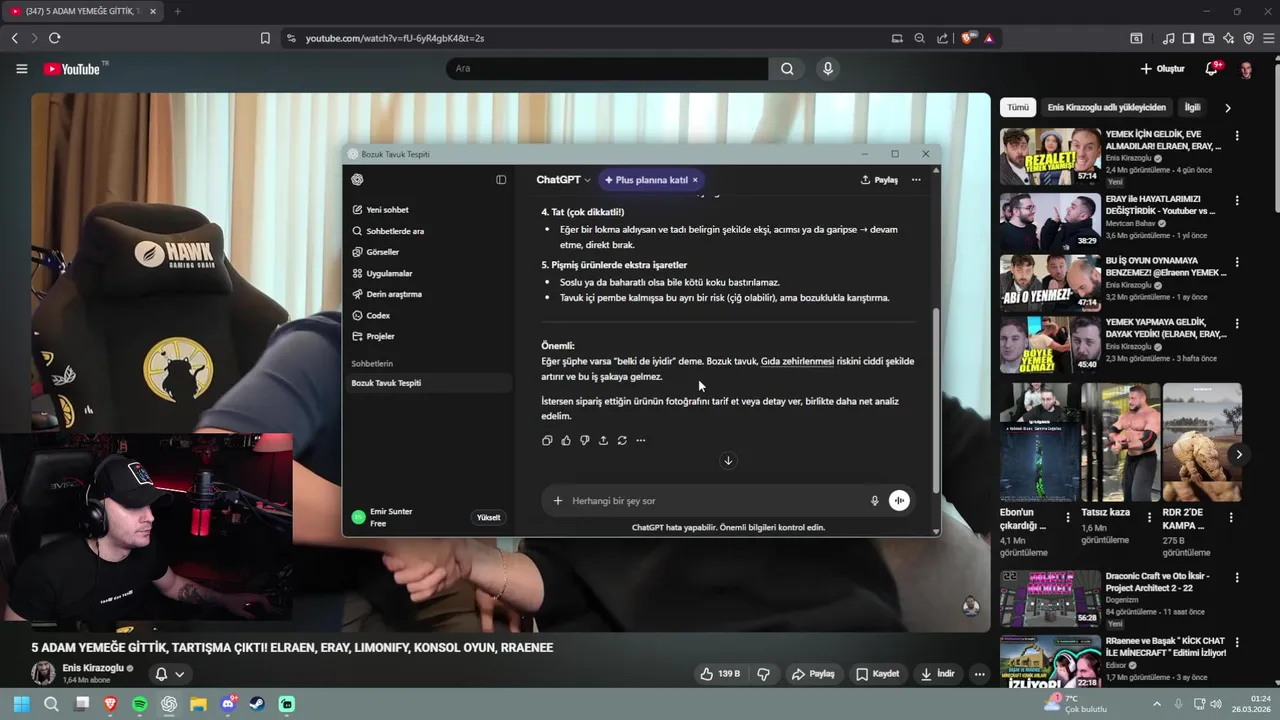The image size is (1280, 720).
Task: Click Paylaş share in ChatGPT header
Action: [x=879, y=180]
